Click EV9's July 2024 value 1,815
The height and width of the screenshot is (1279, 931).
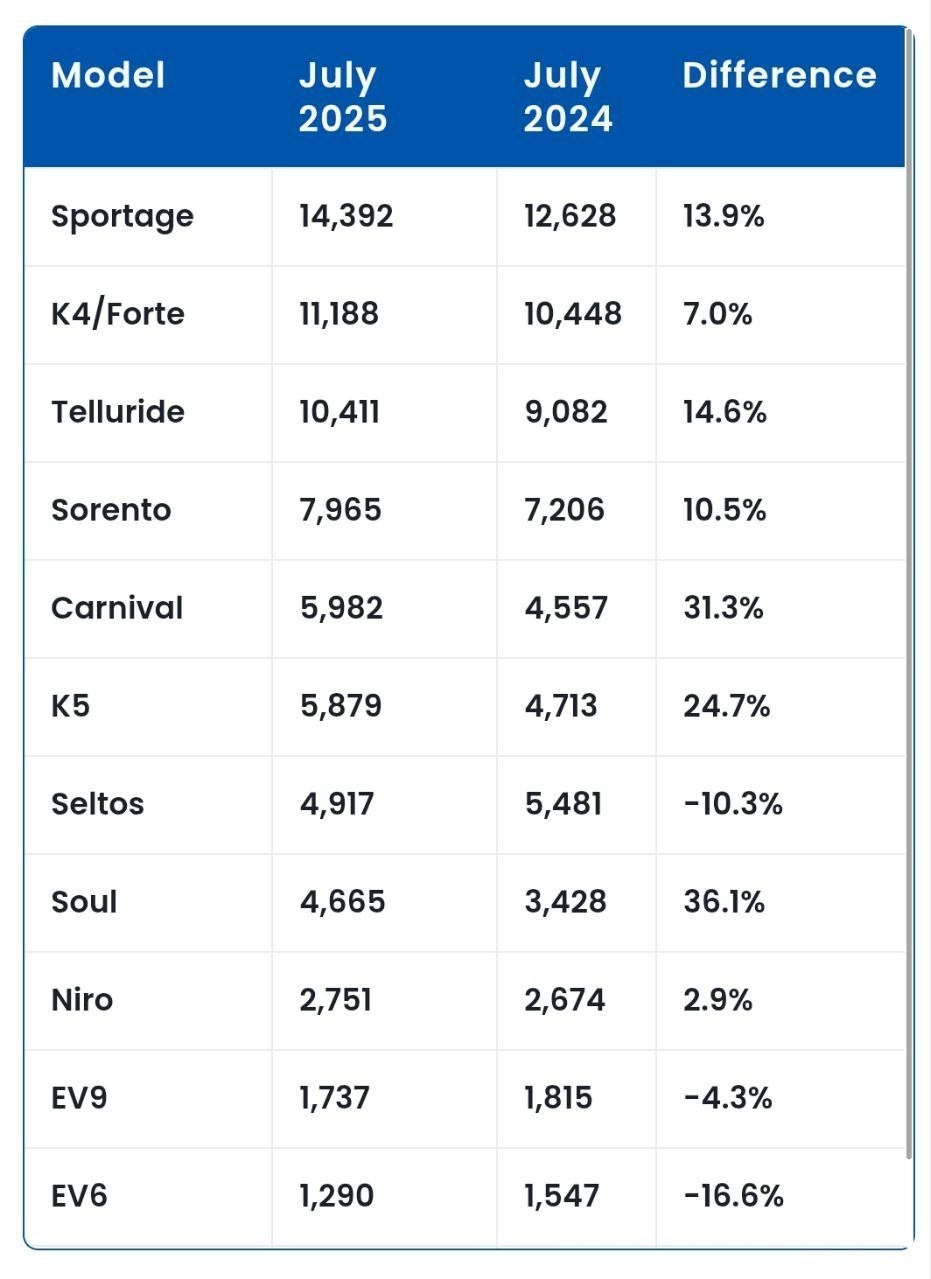point(558,1098)
